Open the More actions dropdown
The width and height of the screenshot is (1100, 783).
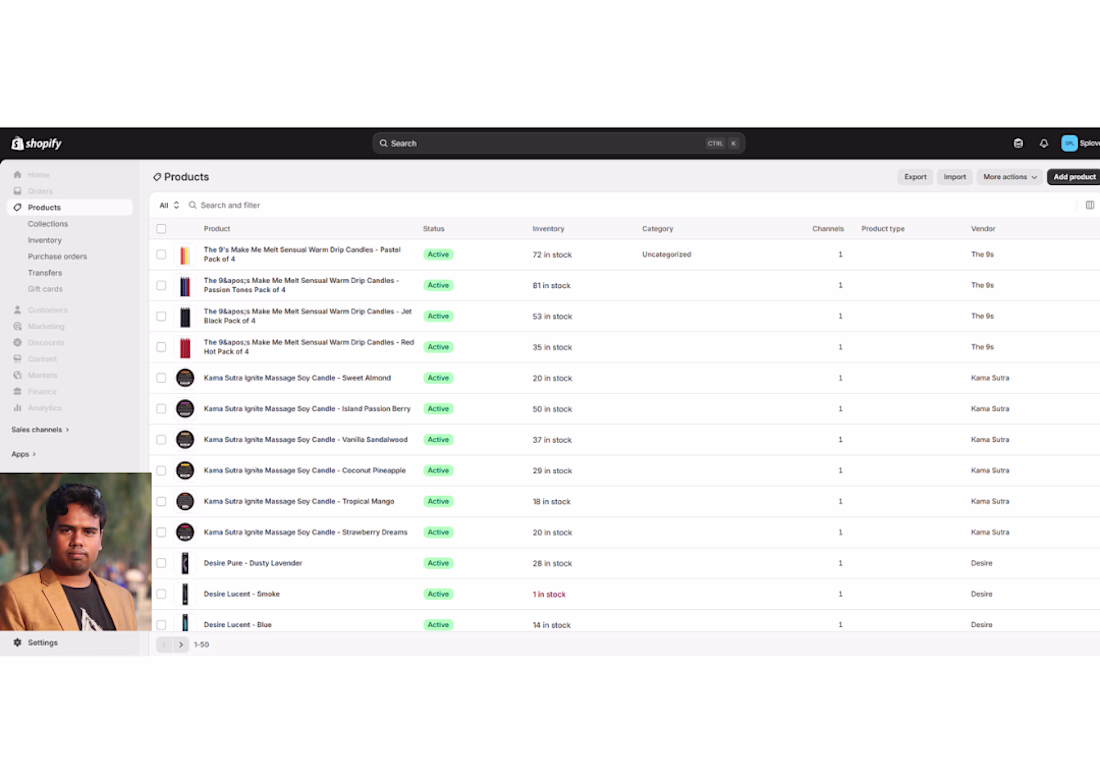pos(1010,177)
